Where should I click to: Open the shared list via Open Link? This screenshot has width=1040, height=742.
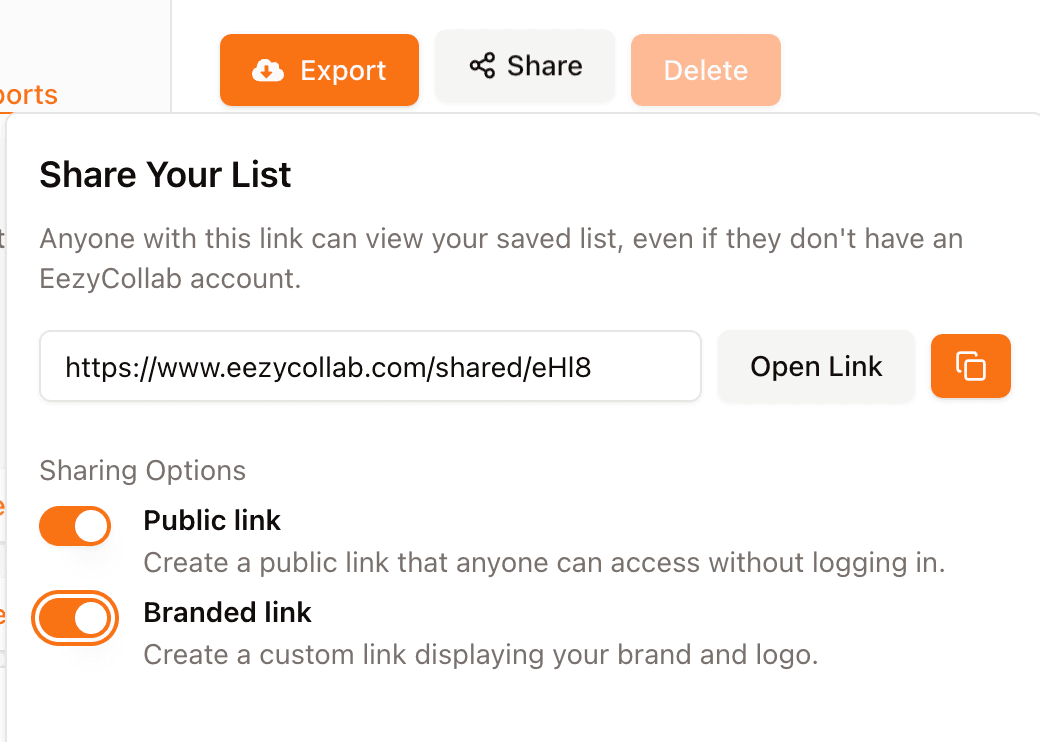(x=816, y=366)
